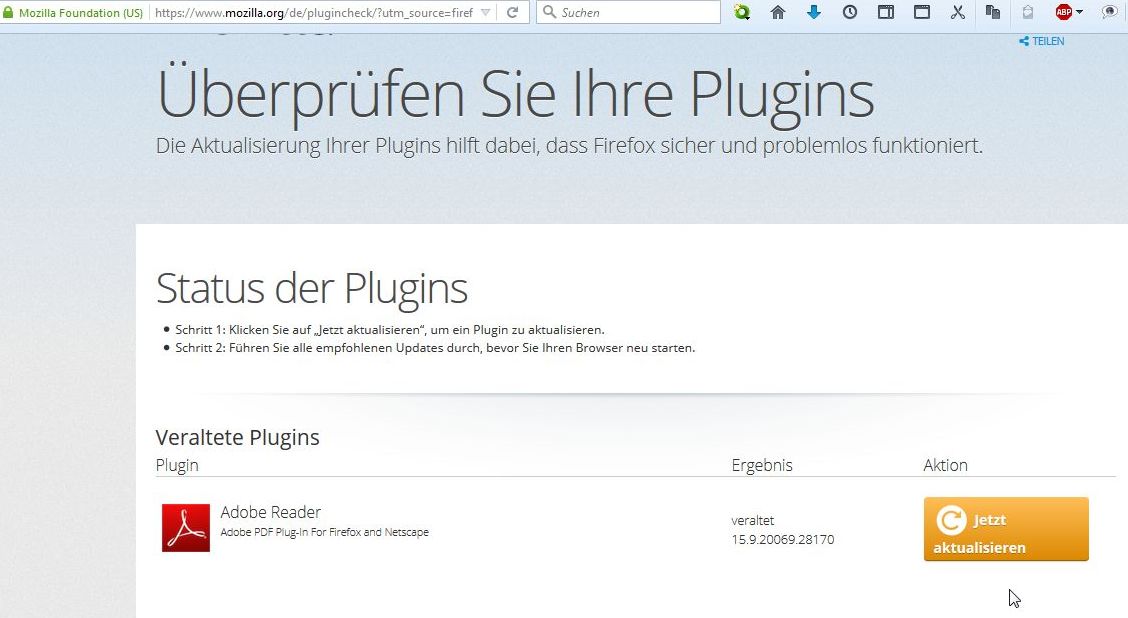Open the green add-on icon in the toolbar
This screenshot has width=1128, height=618.
742,12
